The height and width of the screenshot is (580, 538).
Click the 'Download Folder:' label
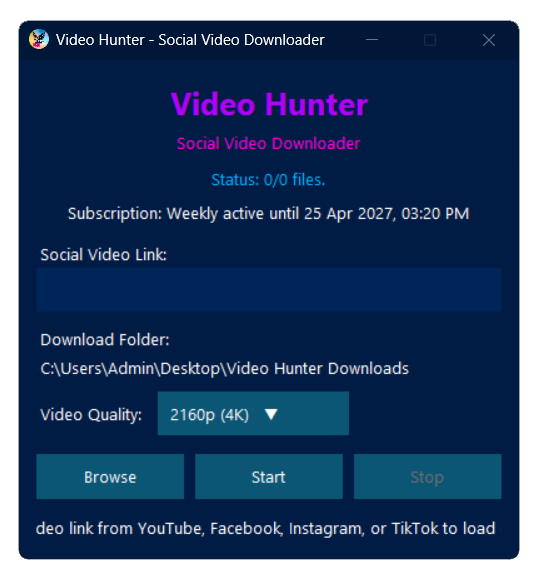pos(105,340)
